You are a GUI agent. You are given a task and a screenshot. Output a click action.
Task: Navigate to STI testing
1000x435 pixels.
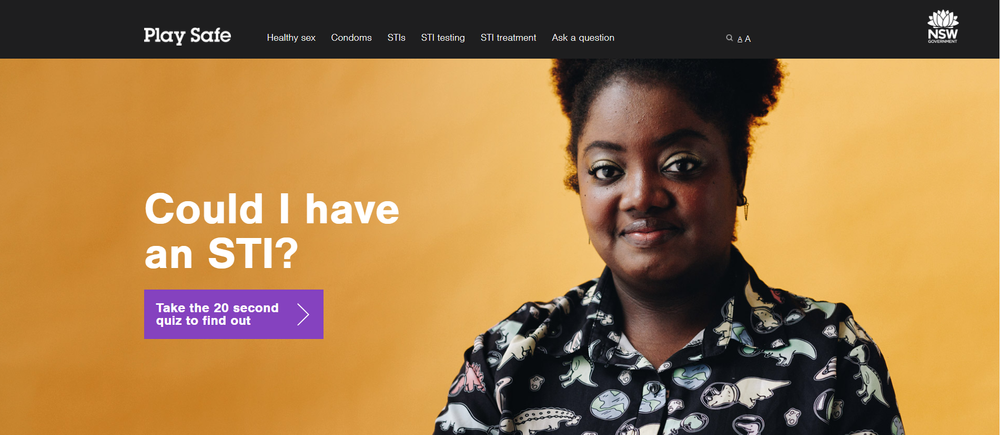pyautogui.click(x=443, y=38)
